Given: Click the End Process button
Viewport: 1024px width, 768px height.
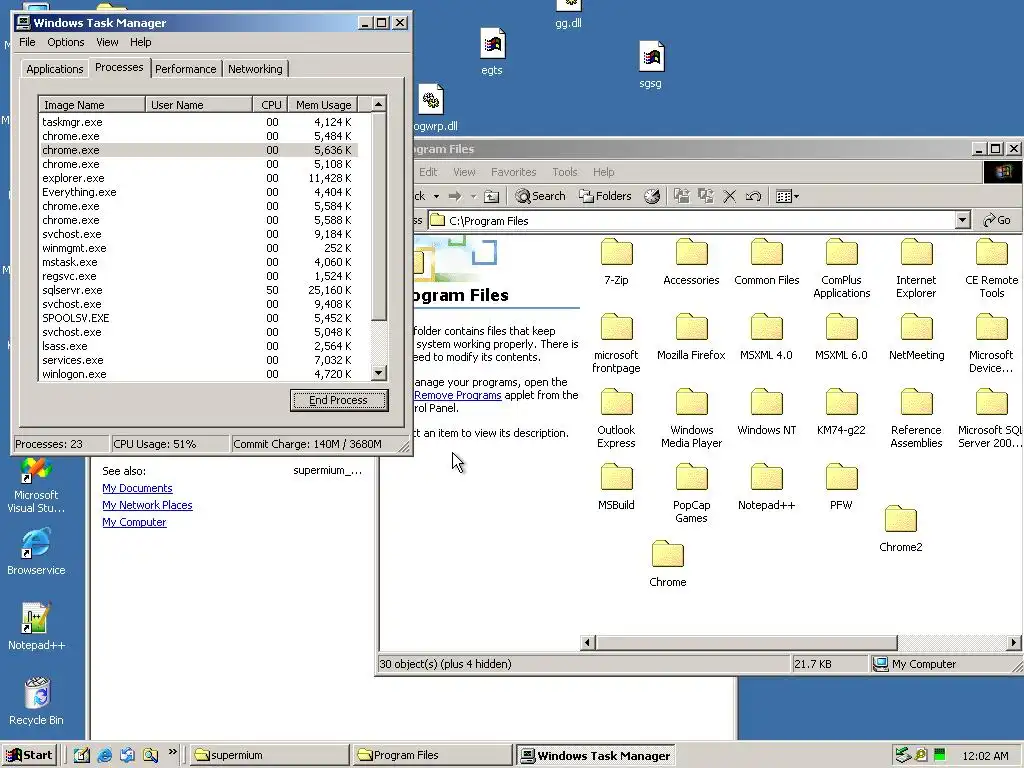Looking at the screenshot, I should click(x=339, y=400).
